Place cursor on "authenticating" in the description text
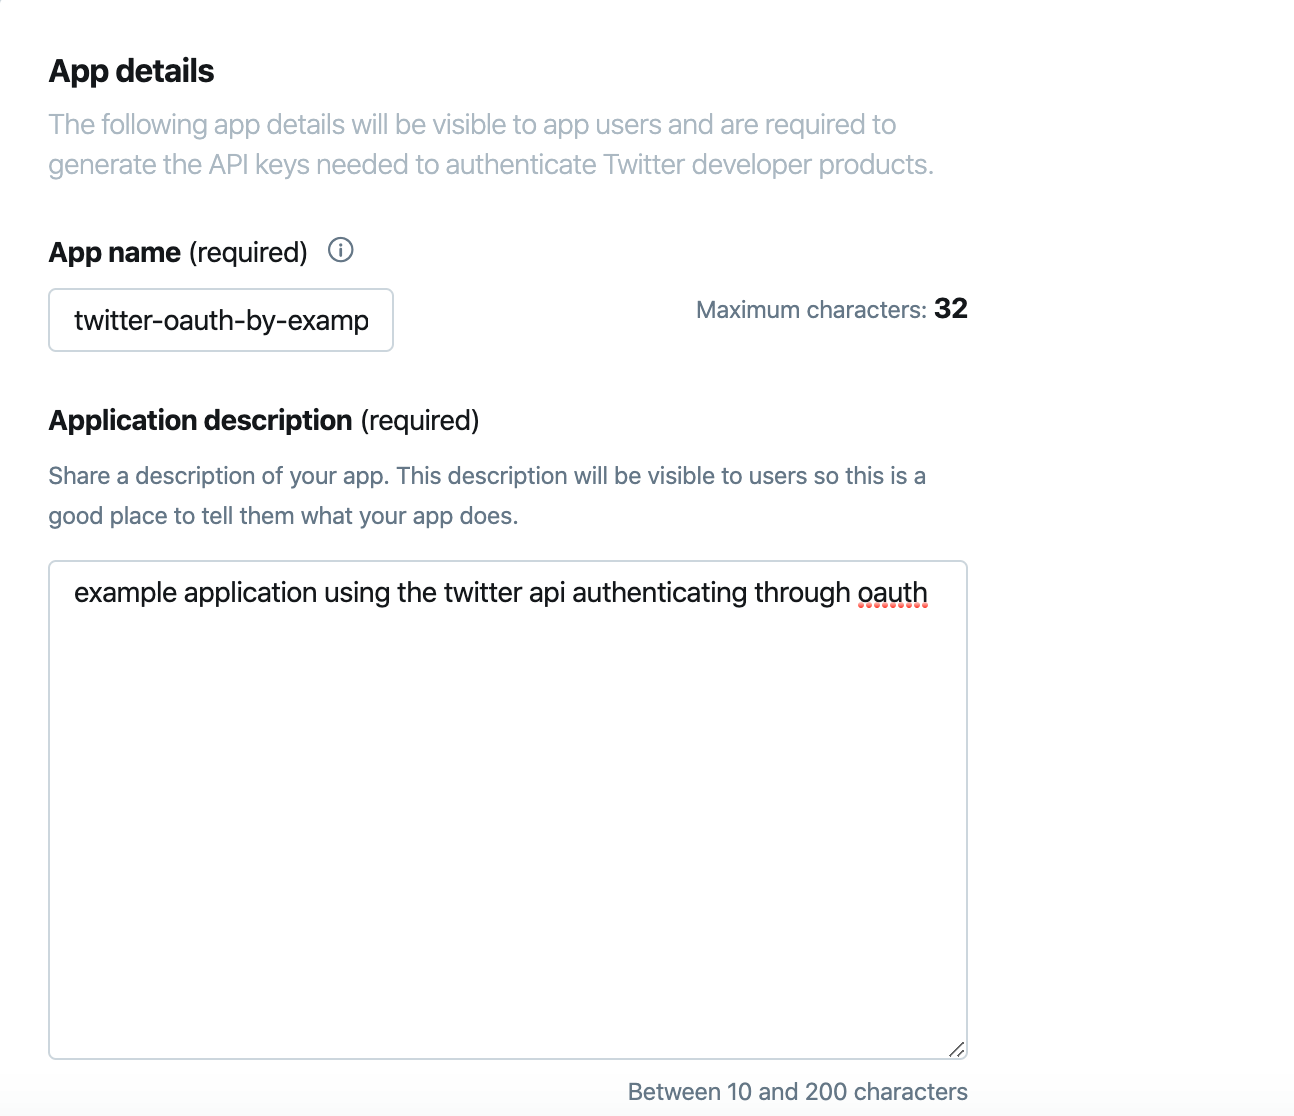The image size is (1294, 1116). point(660,593)
